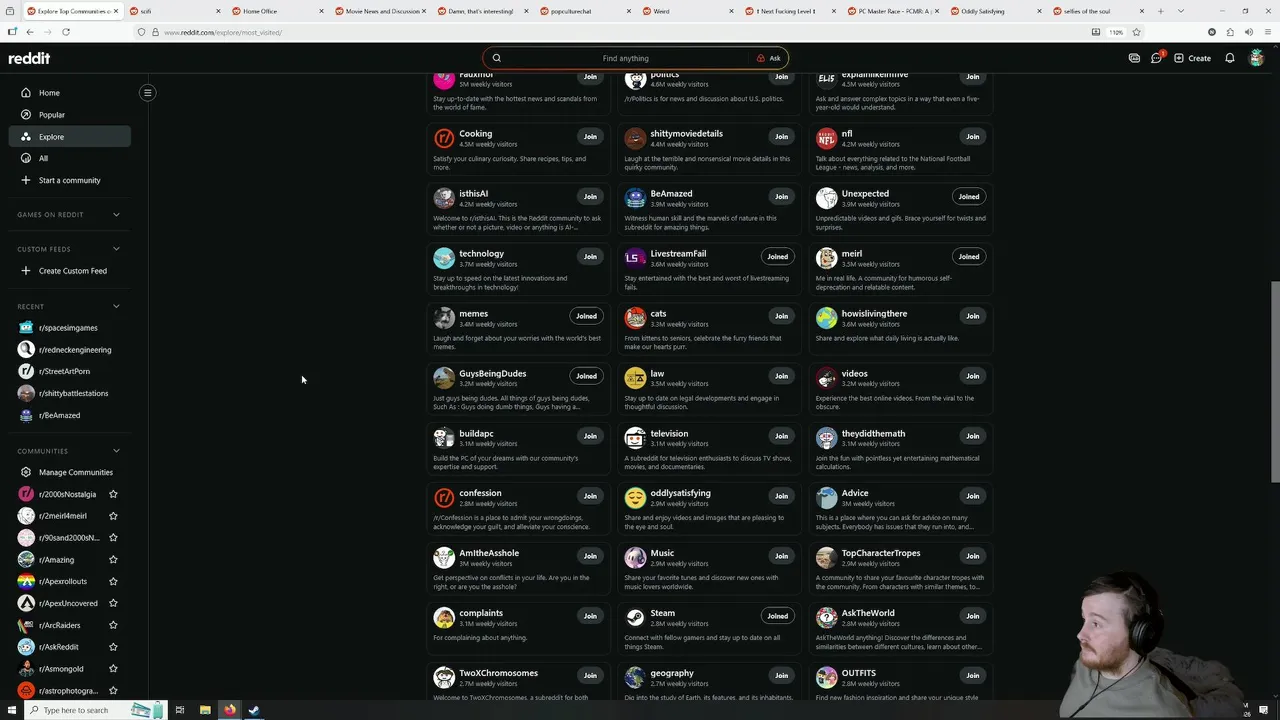The width and height of the screenshot is (1280, 720).
Task: Toggle Joined button for memes
Action: coord(586,316)
